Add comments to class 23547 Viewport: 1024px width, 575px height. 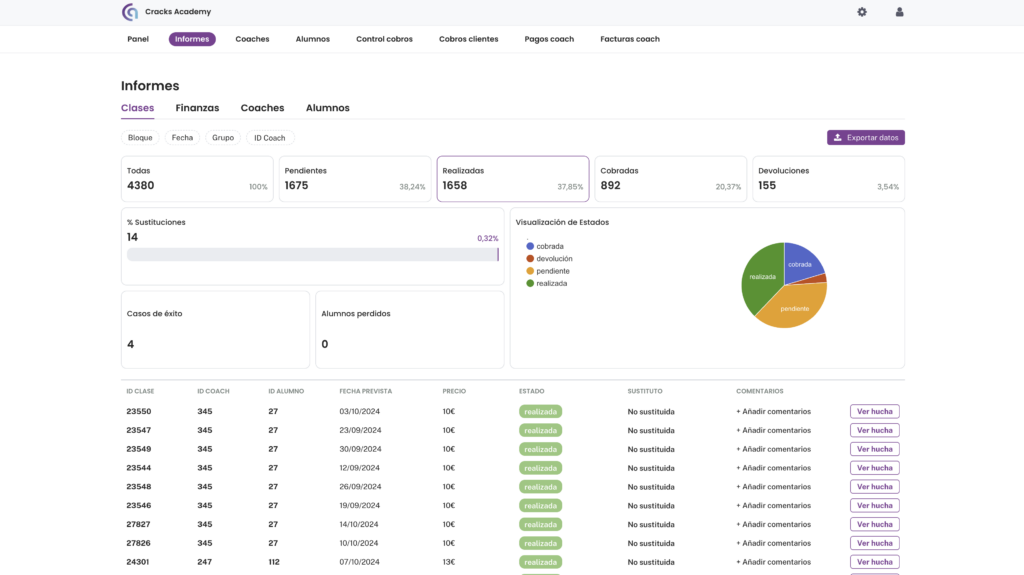click(x=773, y=430)
